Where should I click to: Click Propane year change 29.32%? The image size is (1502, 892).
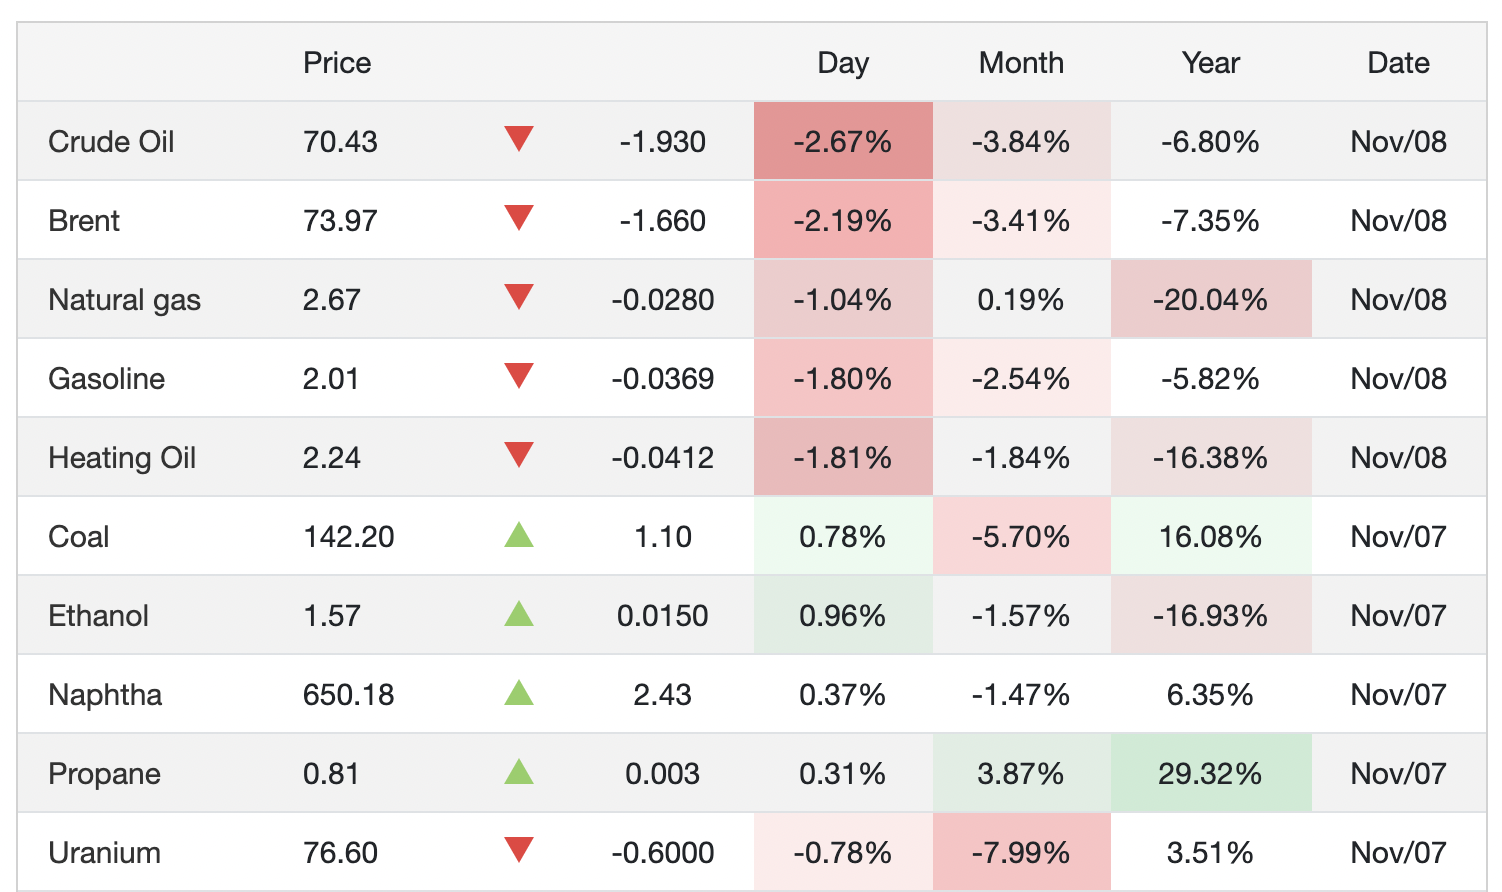click(x=1211, y=774)
